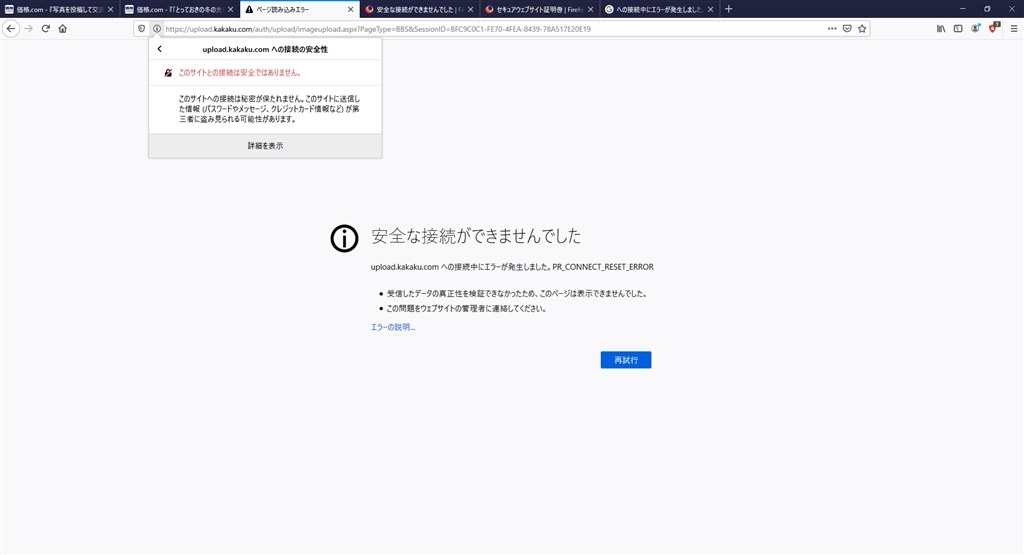This screenshot has width=1024, height=555.
Task: Open a new tab with plus button
Action: (729, 9)
